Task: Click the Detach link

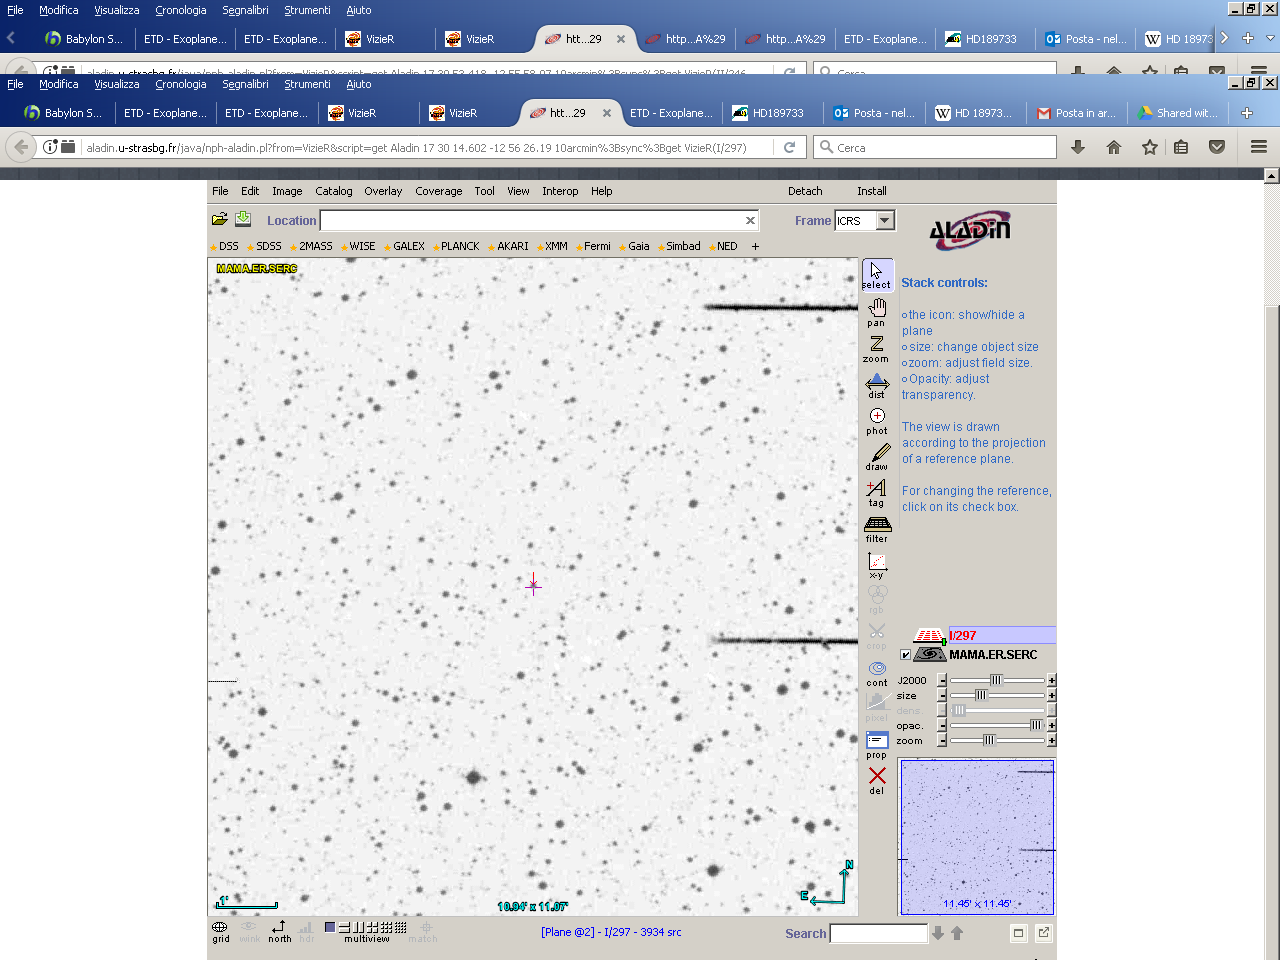Action: click(805, 191)
